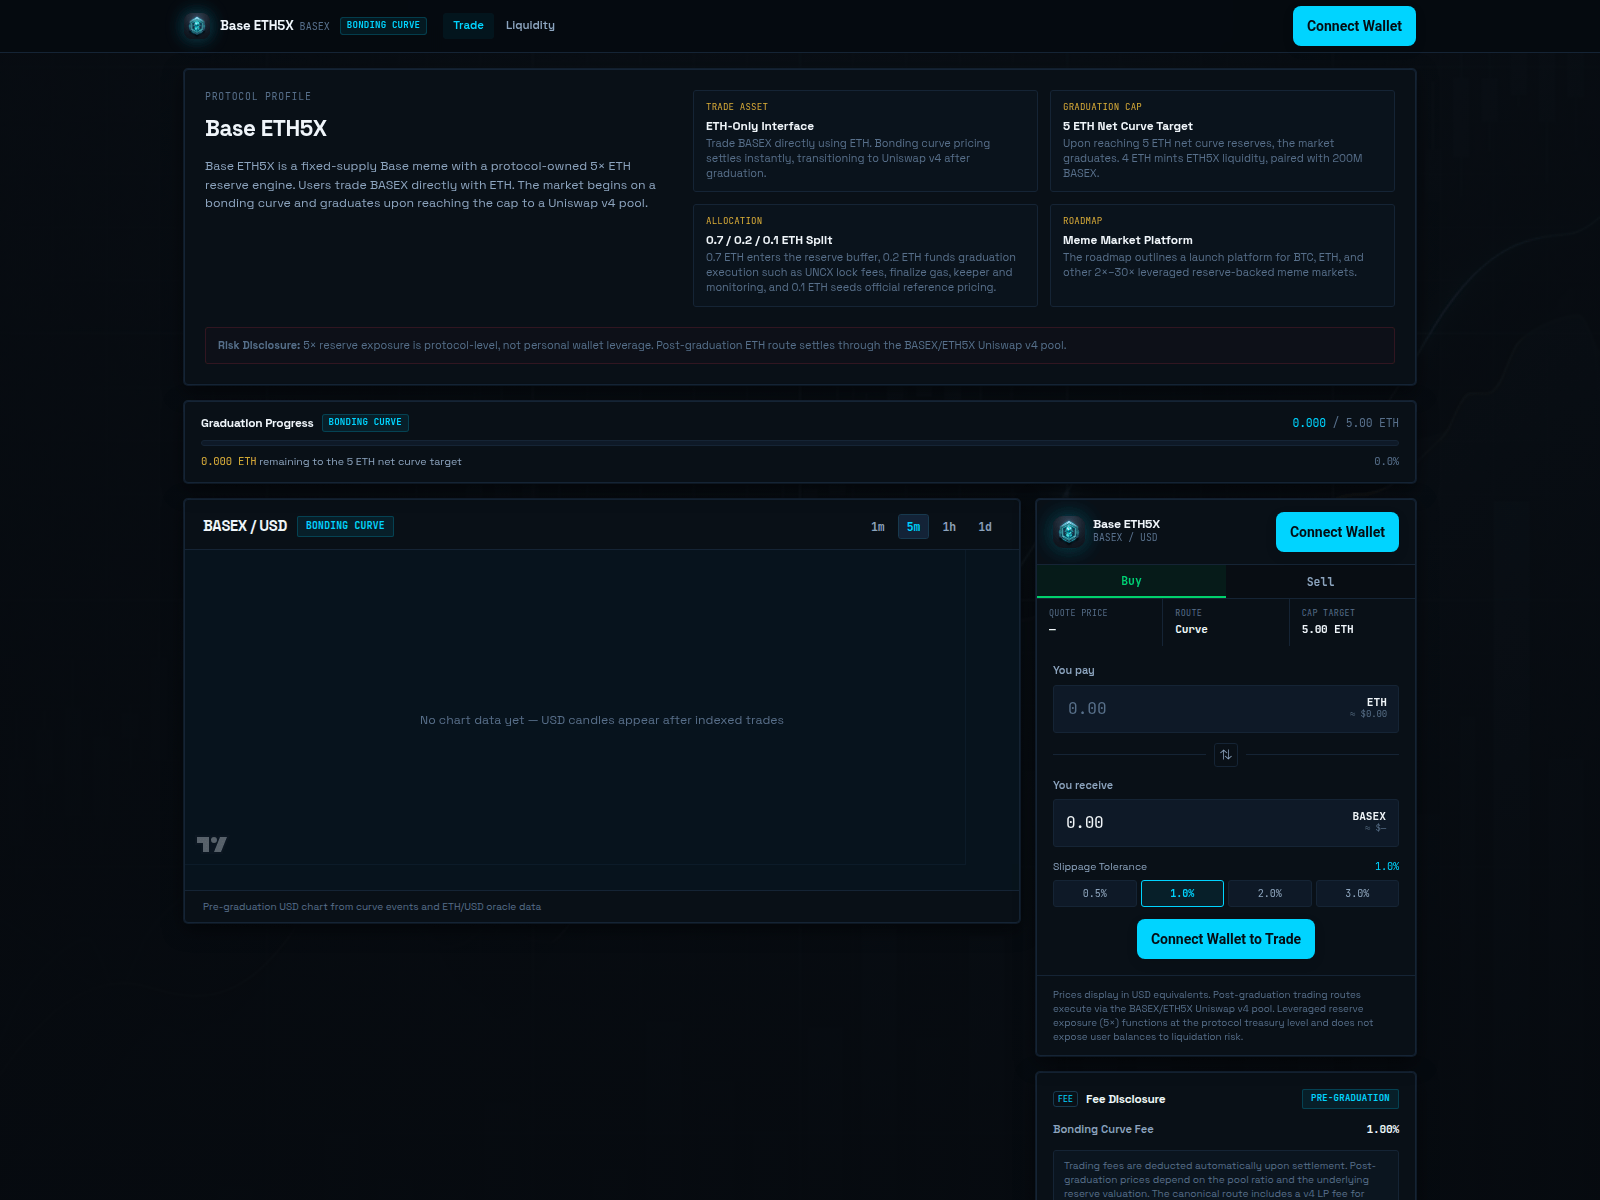Click the Graduation Cap info card
The image size is (1600, 1200).
1222,141
